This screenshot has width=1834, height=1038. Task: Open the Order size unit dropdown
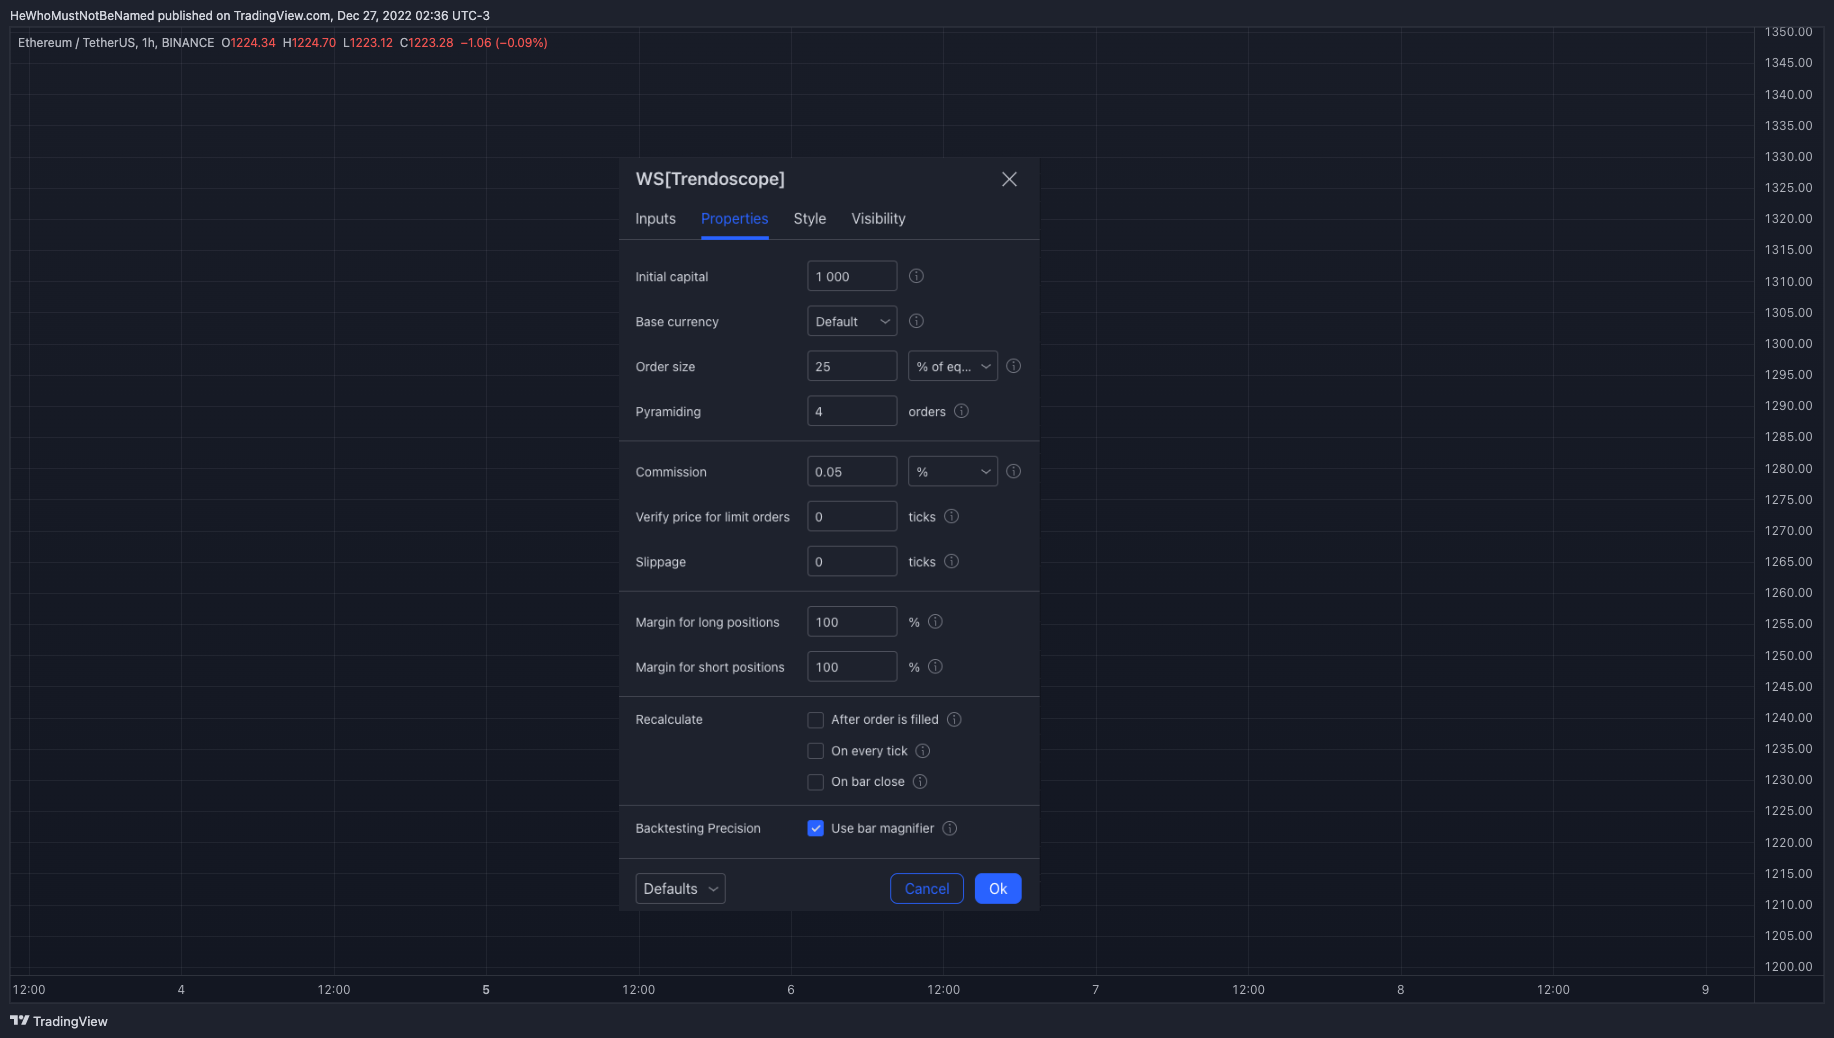point(952,366)
